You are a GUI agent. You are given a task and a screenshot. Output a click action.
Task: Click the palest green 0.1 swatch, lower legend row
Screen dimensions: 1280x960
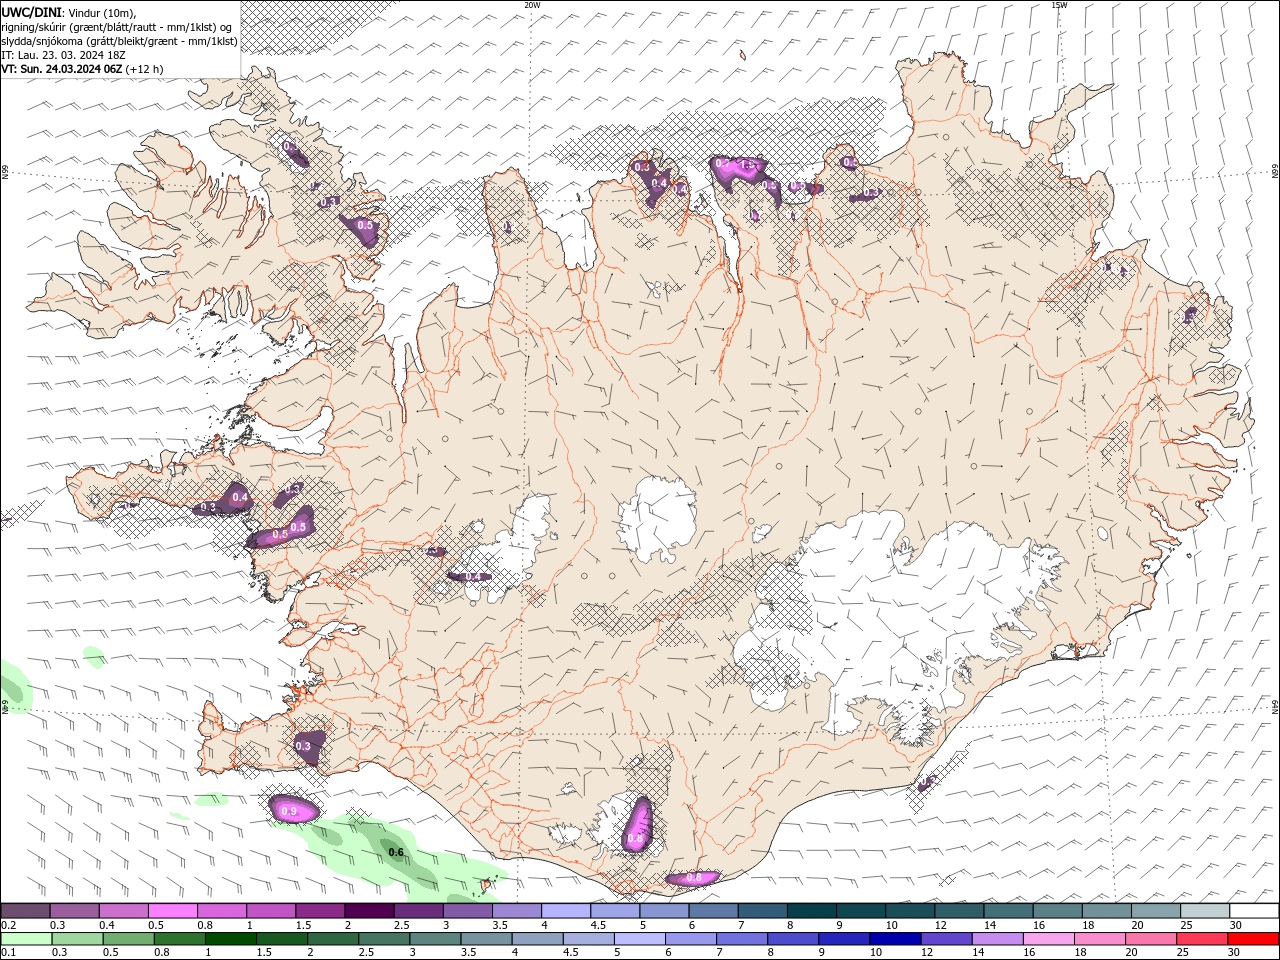pyautogui.click(x=26, y=939)
